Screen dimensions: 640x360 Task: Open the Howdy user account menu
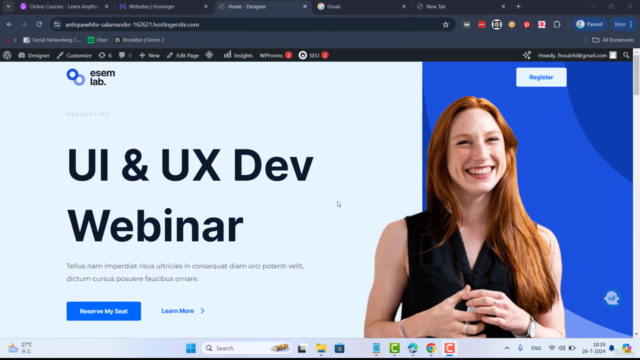(x=577, y=55)
